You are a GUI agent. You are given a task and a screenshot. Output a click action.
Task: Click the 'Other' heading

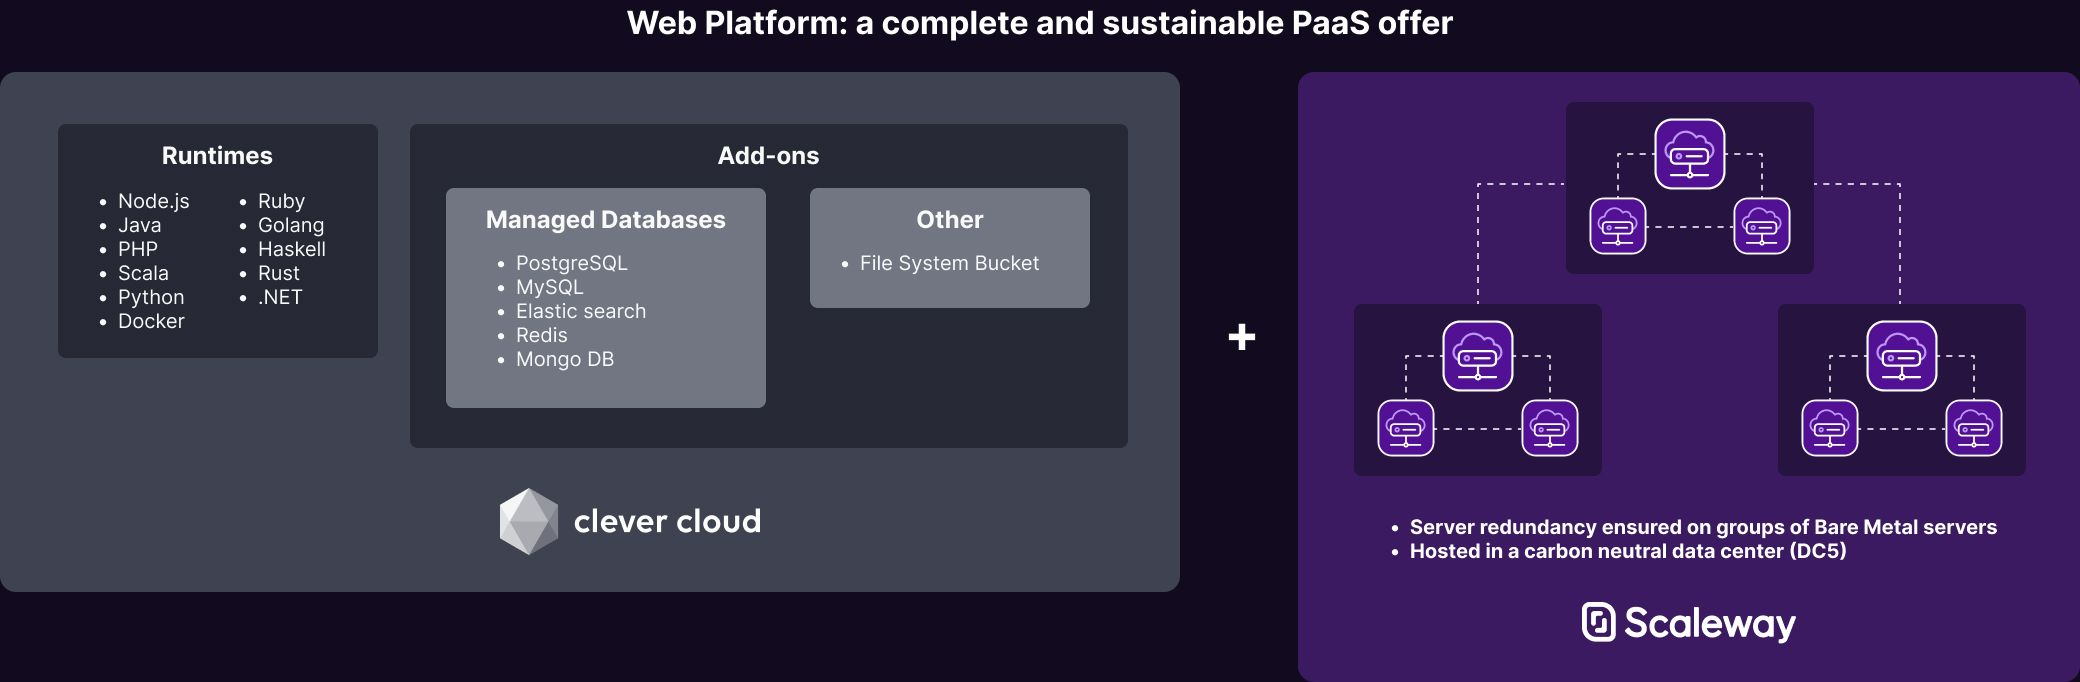[950, 220]
